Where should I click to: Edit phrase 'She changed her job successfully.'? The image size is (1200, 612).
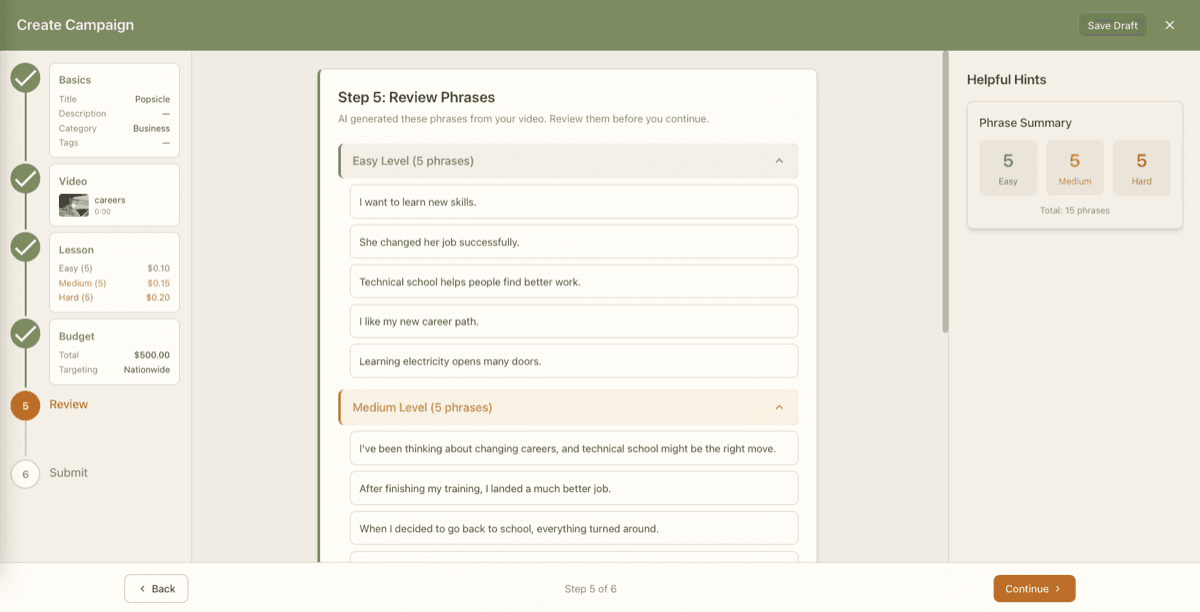[x=574, y=242]
